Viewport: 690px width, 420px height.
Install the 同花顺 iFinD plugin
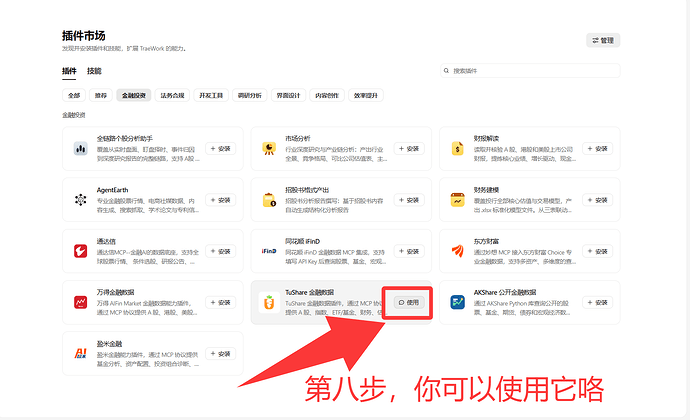pyautogui.click(x=409, y=251)
